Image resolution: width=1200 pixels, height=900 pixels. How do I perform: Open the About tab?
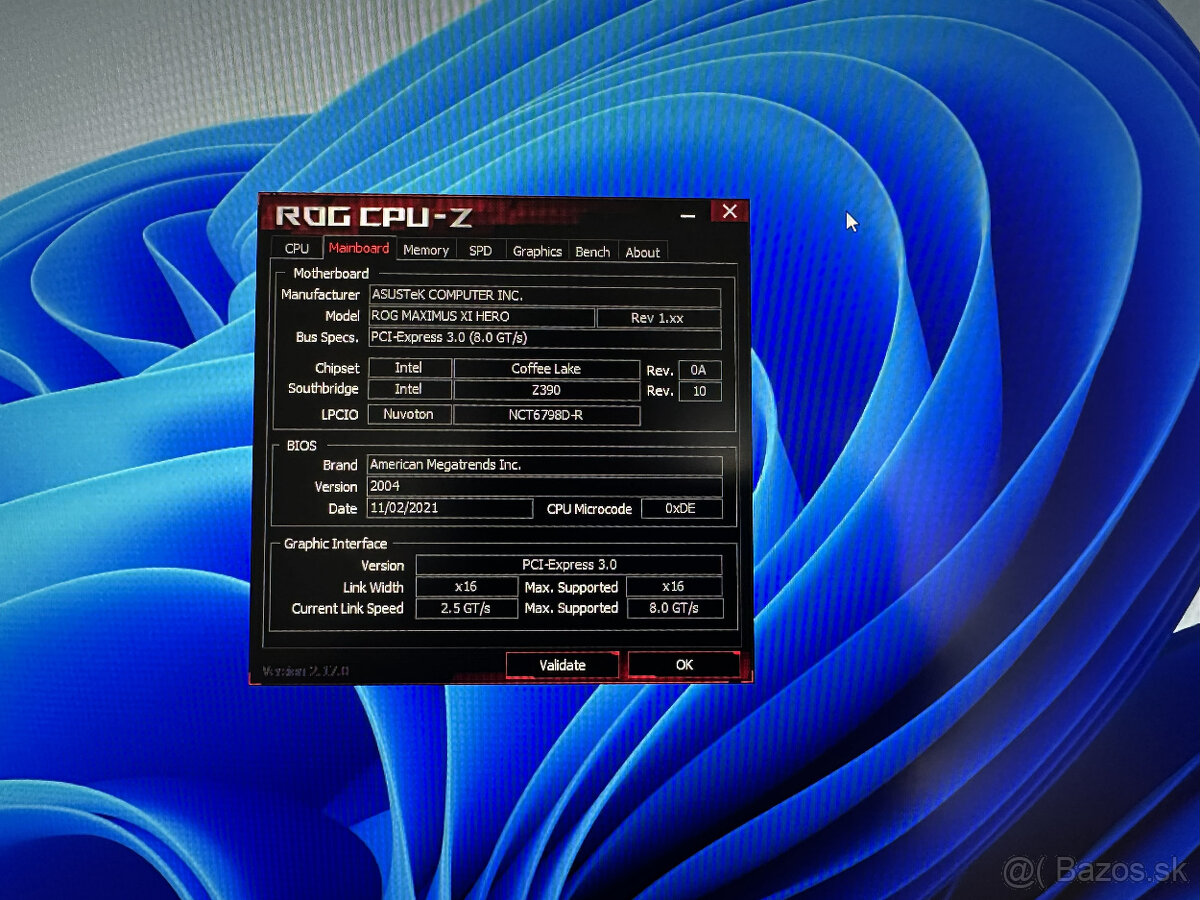[x=642, y=252]
